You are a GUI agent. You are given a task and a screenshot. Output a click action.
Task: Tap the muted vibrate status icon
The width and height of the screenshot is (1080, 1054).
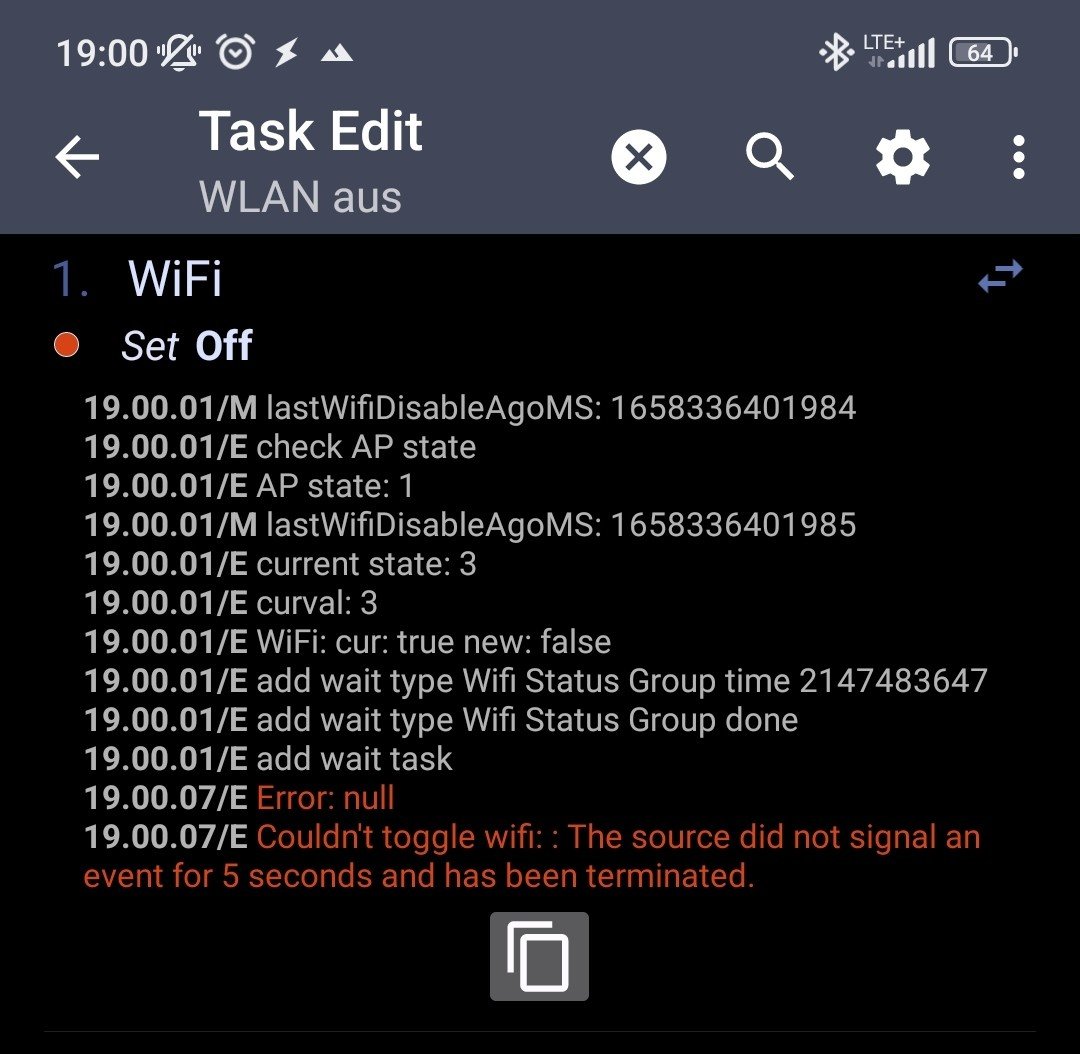[179, 52]
